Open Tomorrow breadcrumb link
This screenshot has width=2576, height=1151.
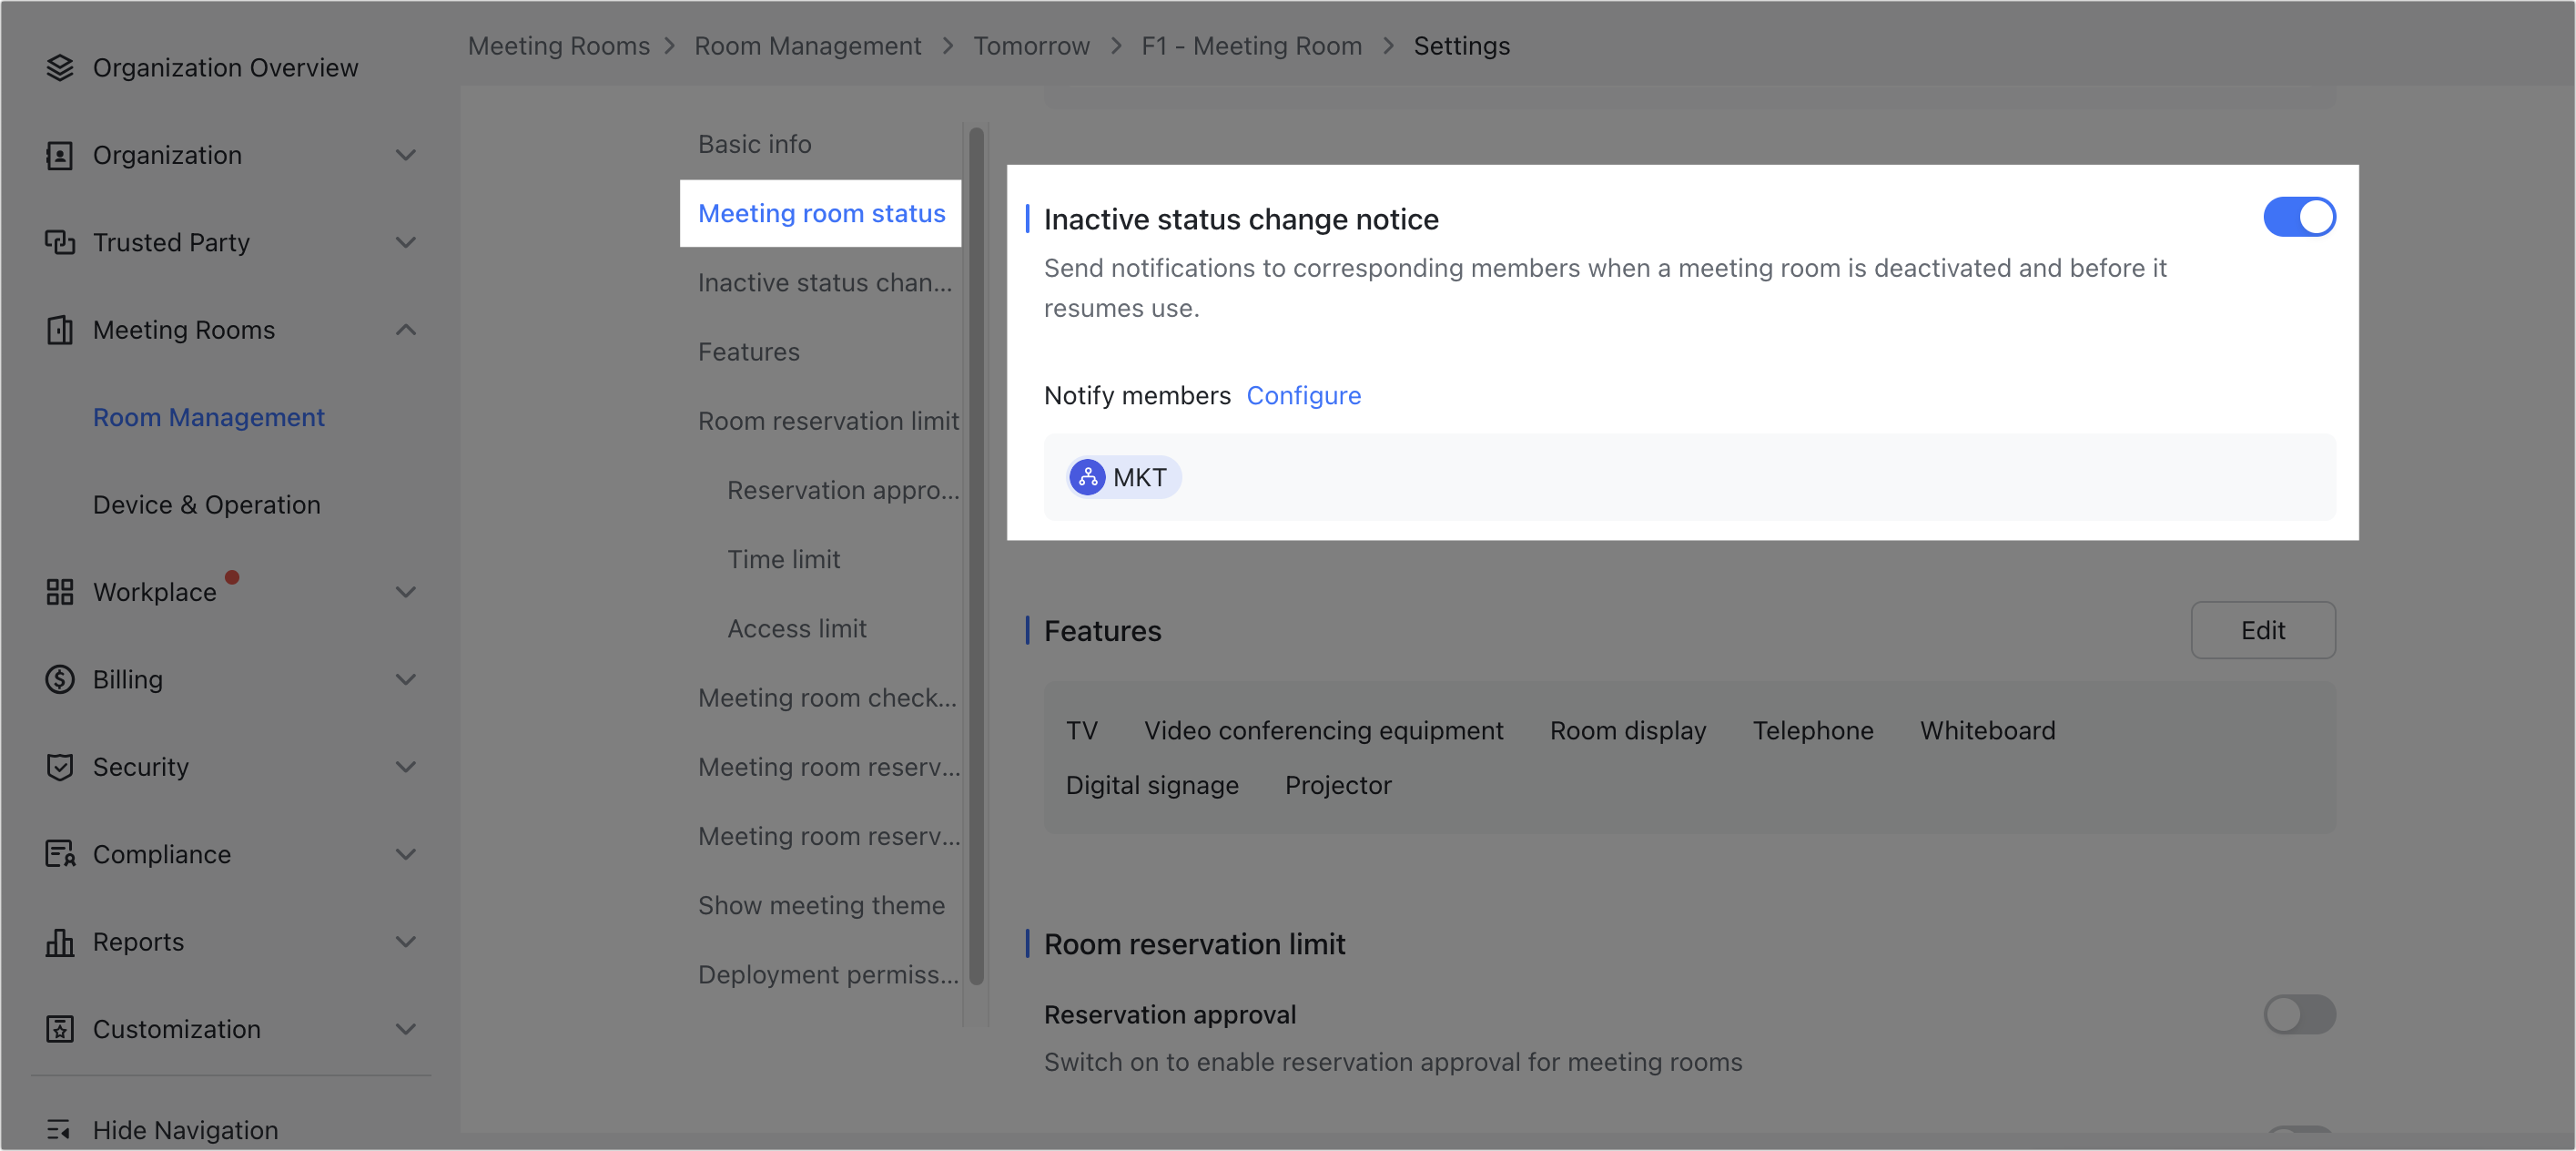coord(1031,46)
